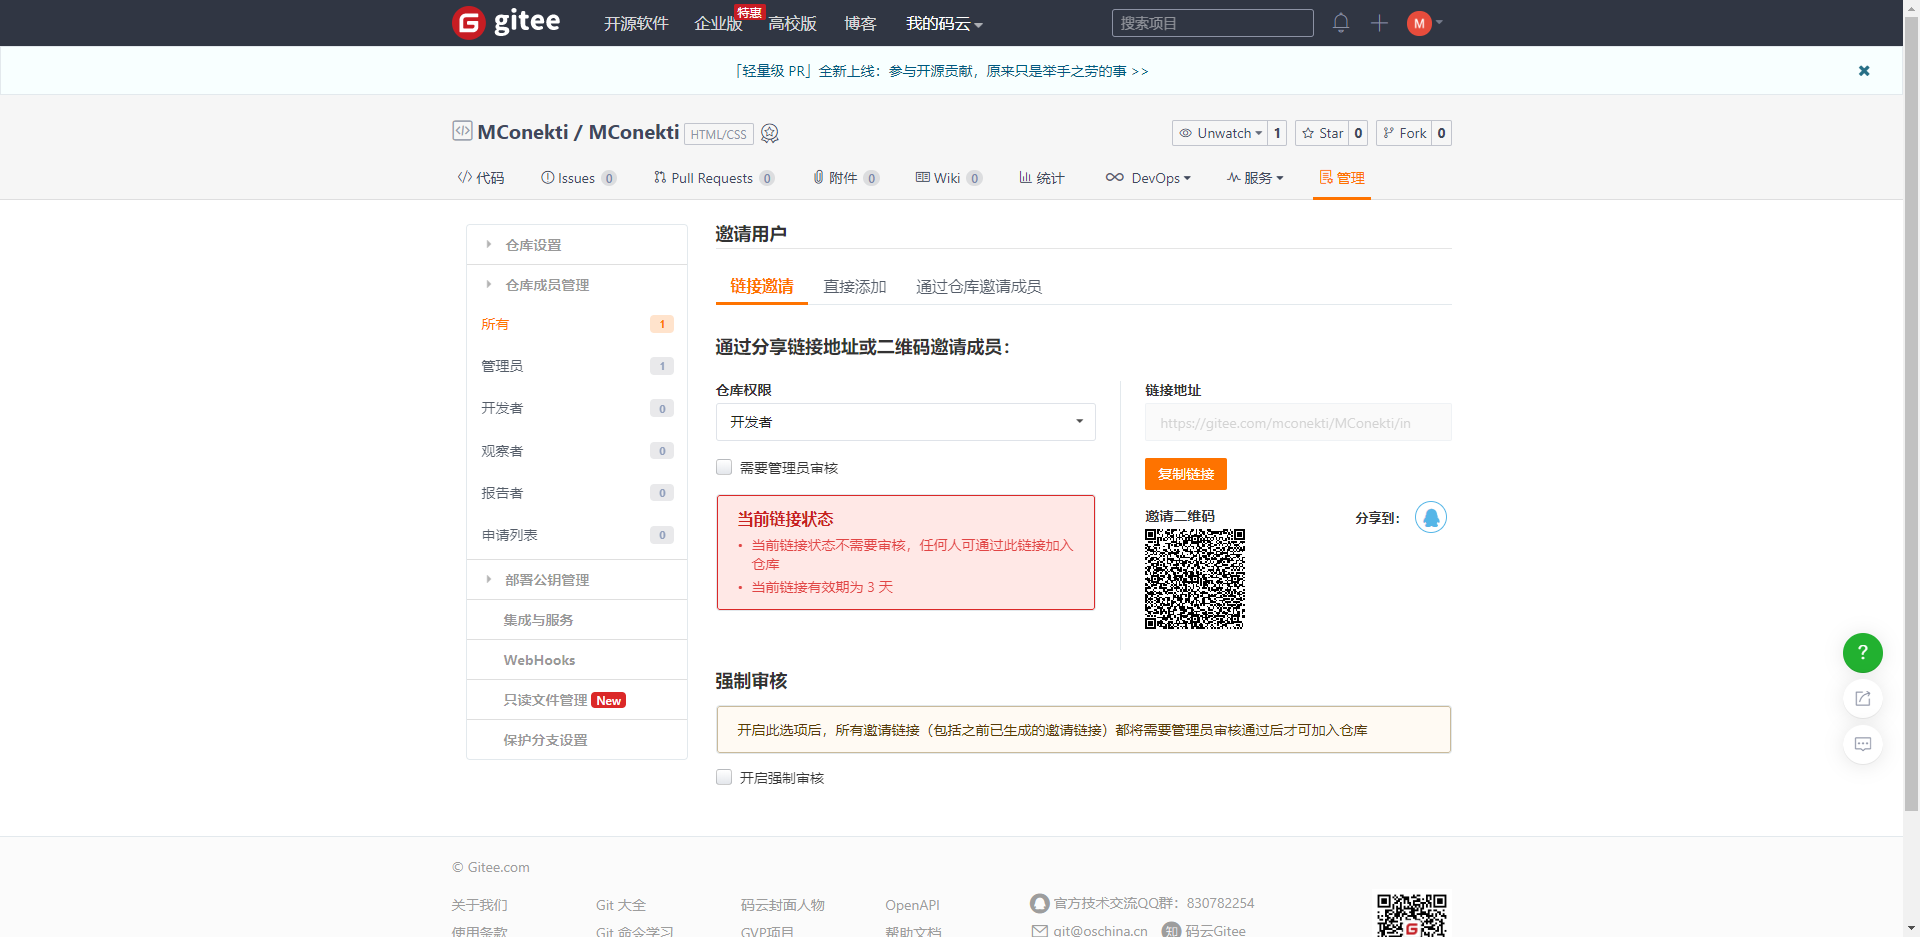Switch to the 直接添加 tab

tap(855, 287)
